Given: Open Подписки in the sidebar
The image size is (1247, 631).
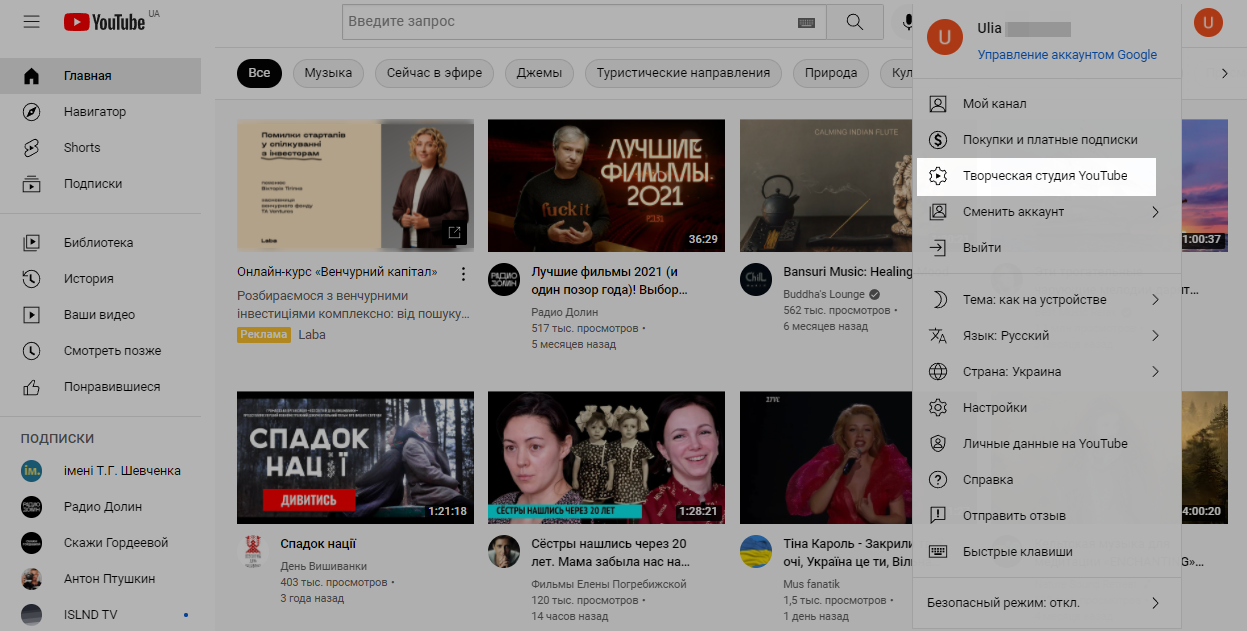Looking at the screenshot, I should pyautogui.click(x=100, y=184).
